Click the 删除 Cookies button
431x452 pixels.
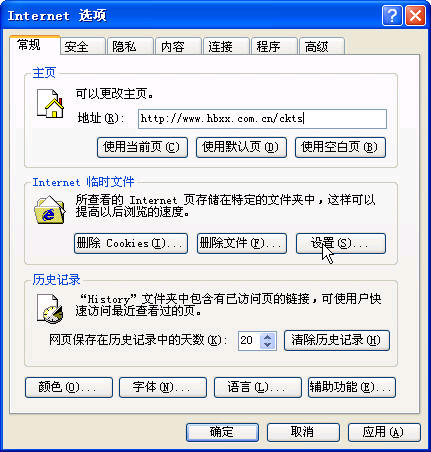[x=131, y=243]
